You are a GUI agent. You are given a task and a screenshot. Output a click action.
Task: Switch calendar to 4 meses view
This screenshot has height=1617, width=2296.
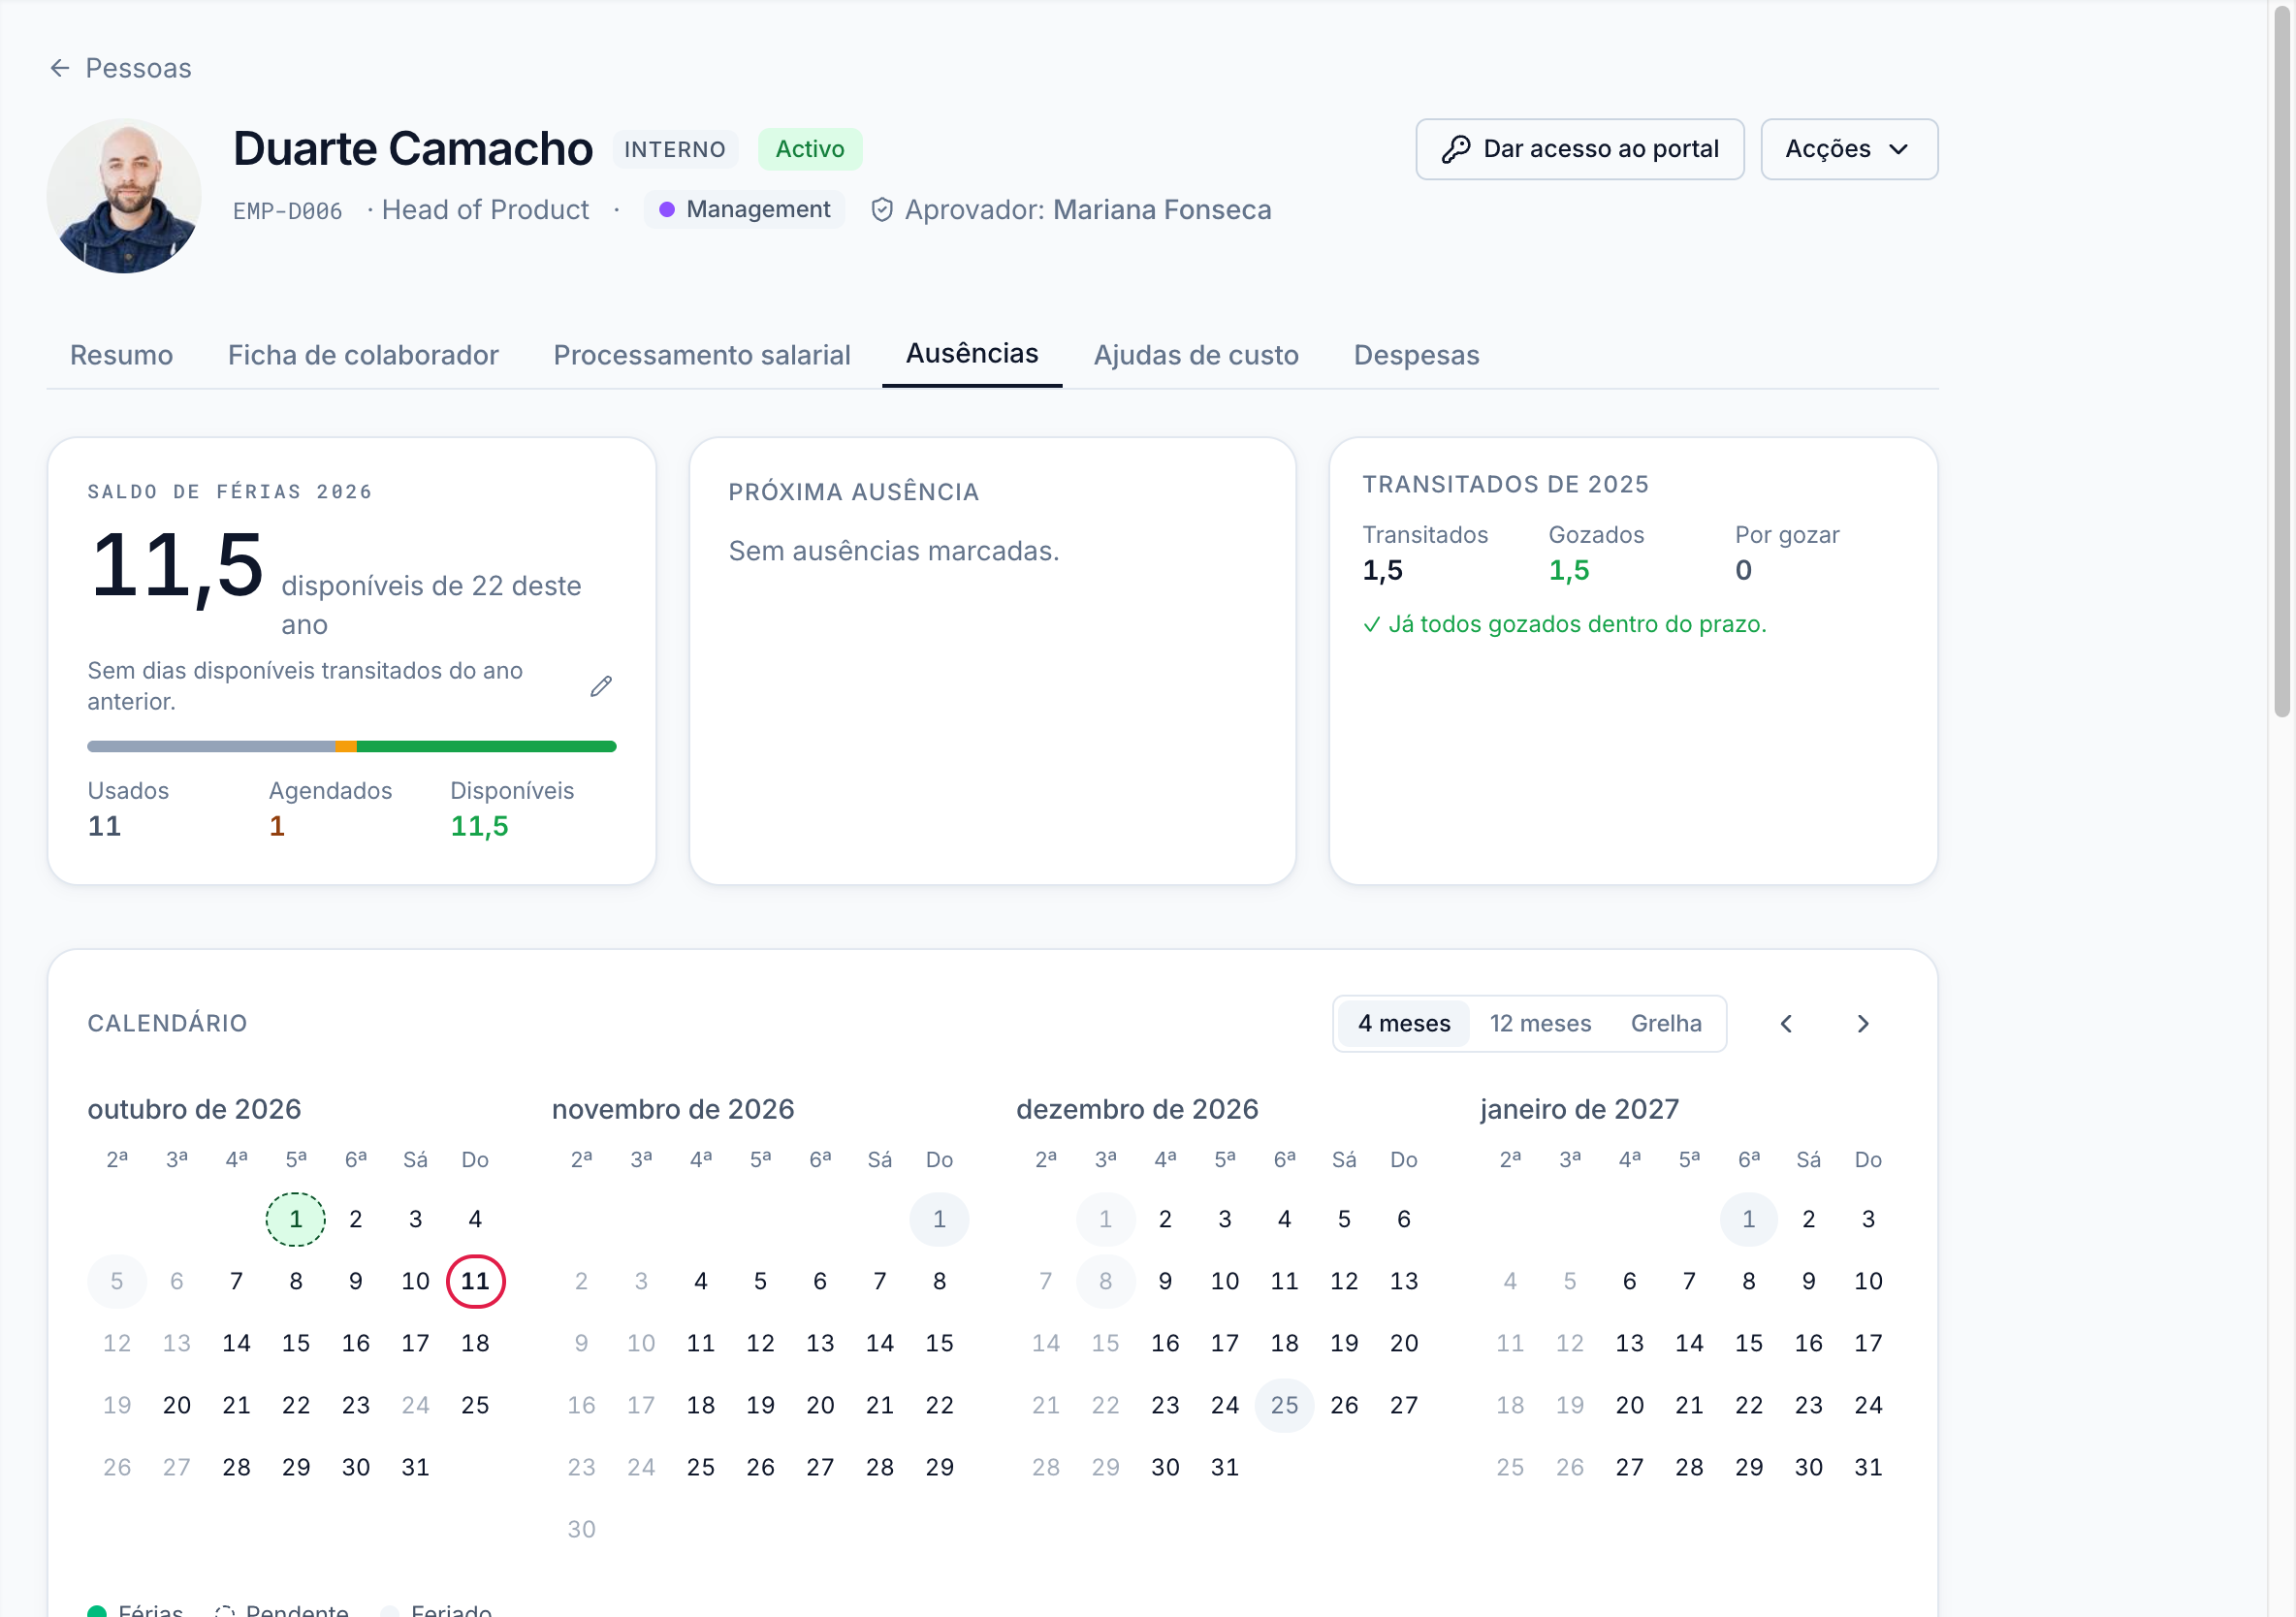click(1404, 1023)
